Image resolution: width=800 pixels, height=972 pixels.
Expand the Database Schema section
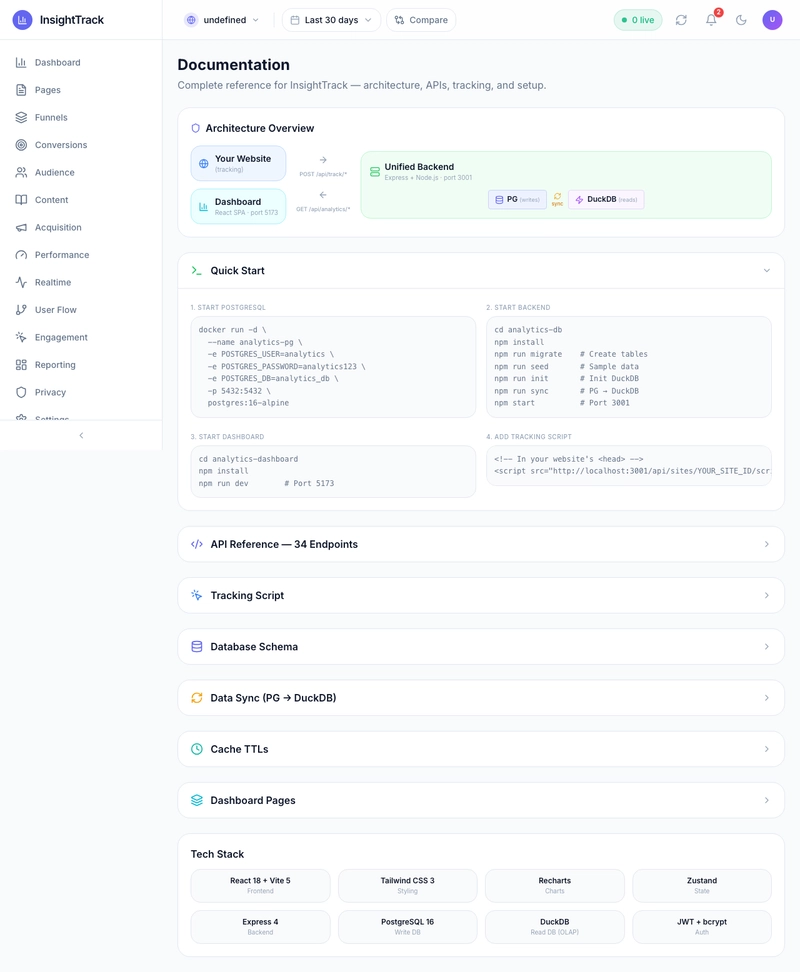pyautogui.click(x=481, y=647)
